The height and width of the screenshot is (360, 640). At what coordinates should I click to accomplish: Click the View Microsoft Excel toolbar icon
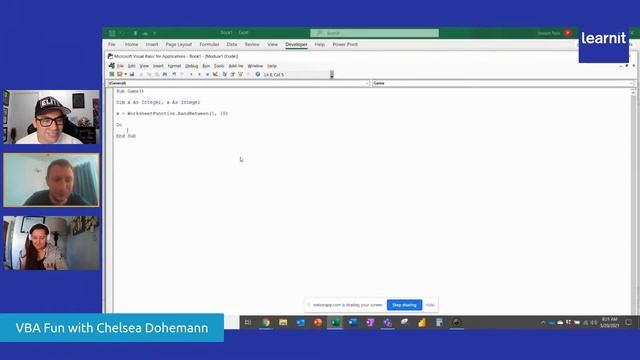(x=112, y=74)
